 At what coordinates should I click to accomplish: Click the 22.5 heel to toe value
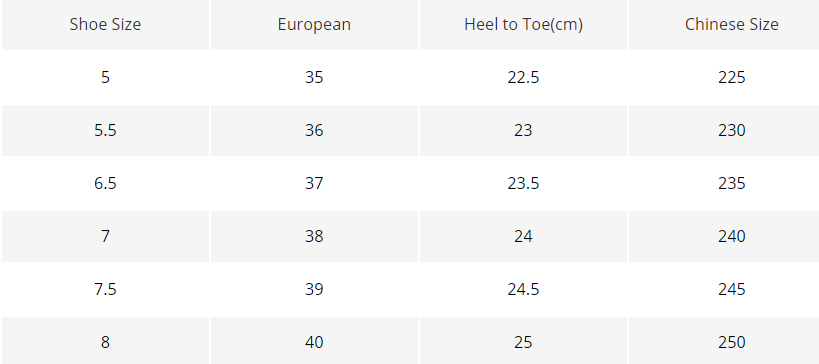click(523, 77)
